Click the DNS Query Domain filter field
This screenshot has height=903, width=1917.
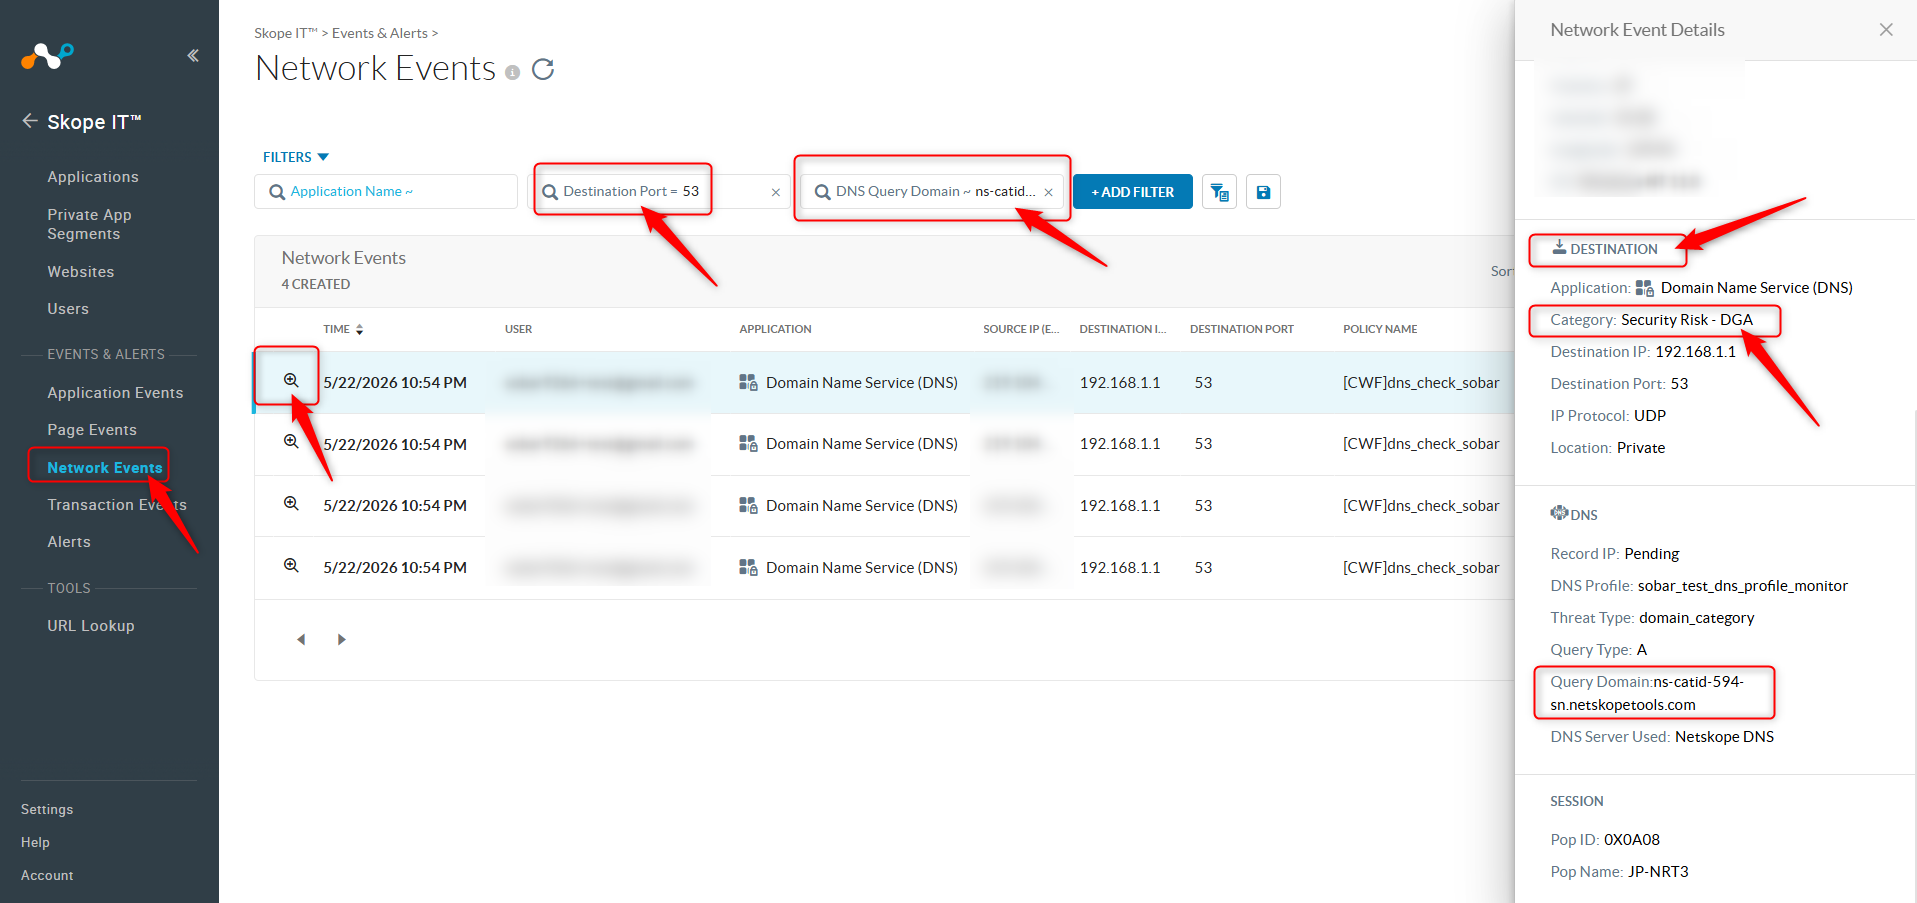(x=930, y=191)
